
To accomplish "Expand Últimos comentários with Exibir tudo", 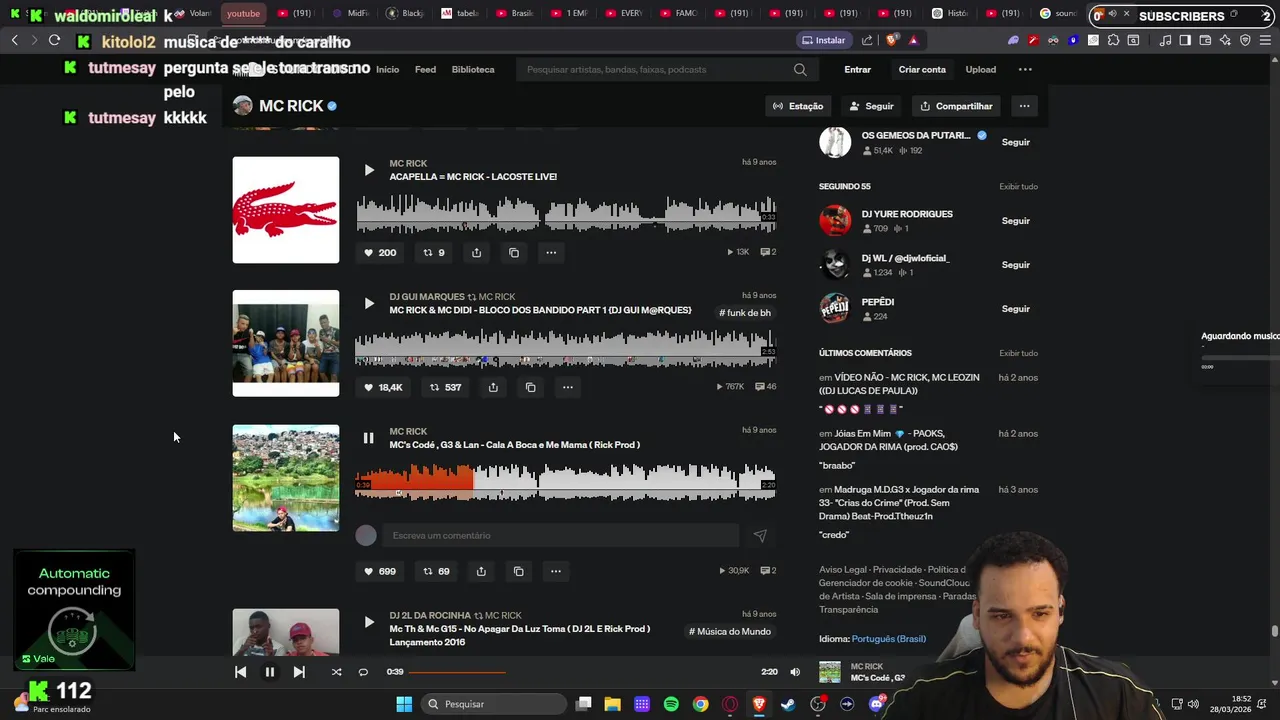I will click(x=1018, y=353).
